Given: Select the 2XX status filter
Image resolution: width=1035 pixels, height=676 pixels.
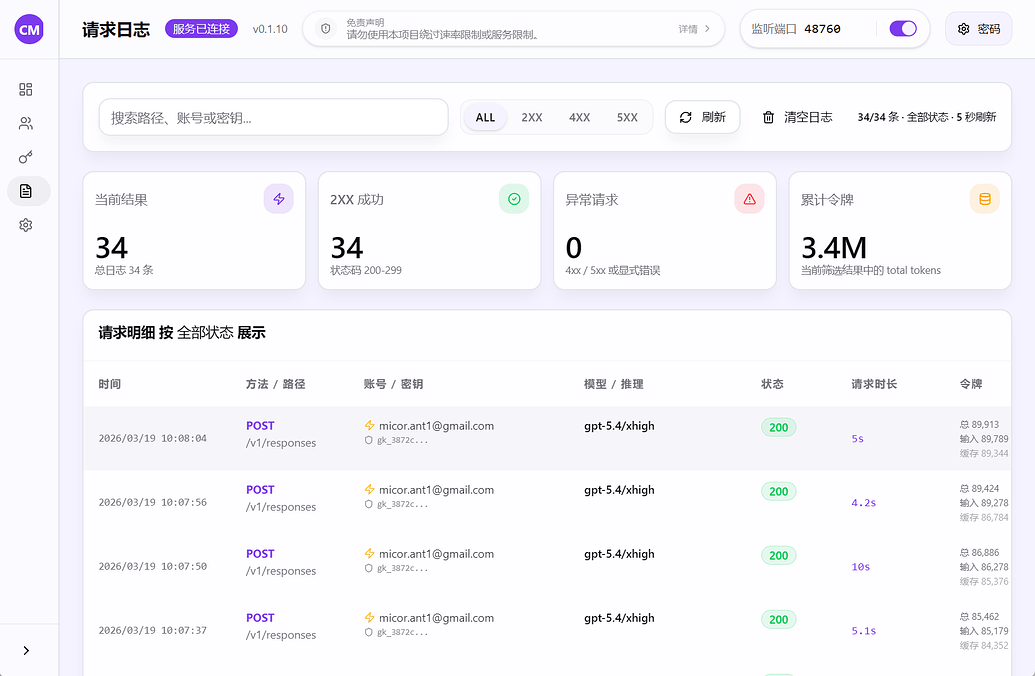Looking at the screenshot, I should click(x=532, y=118).
